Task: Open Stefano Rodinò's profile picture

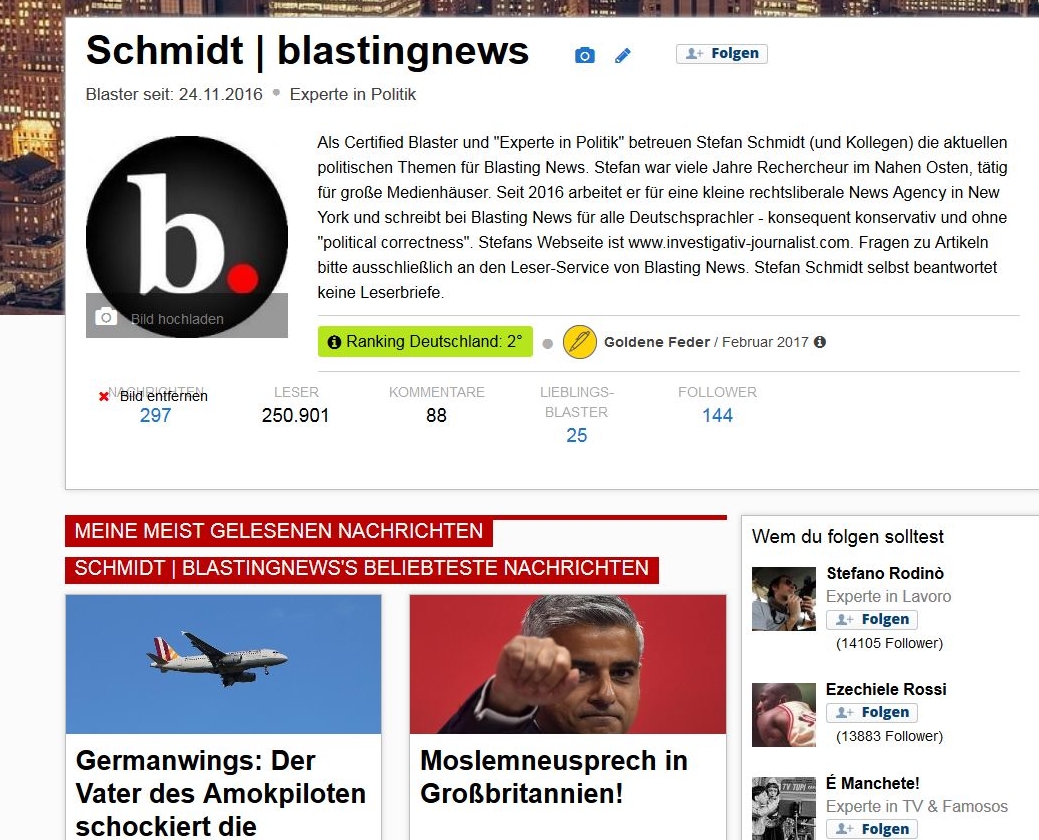Action: click(x=784, y=599)
